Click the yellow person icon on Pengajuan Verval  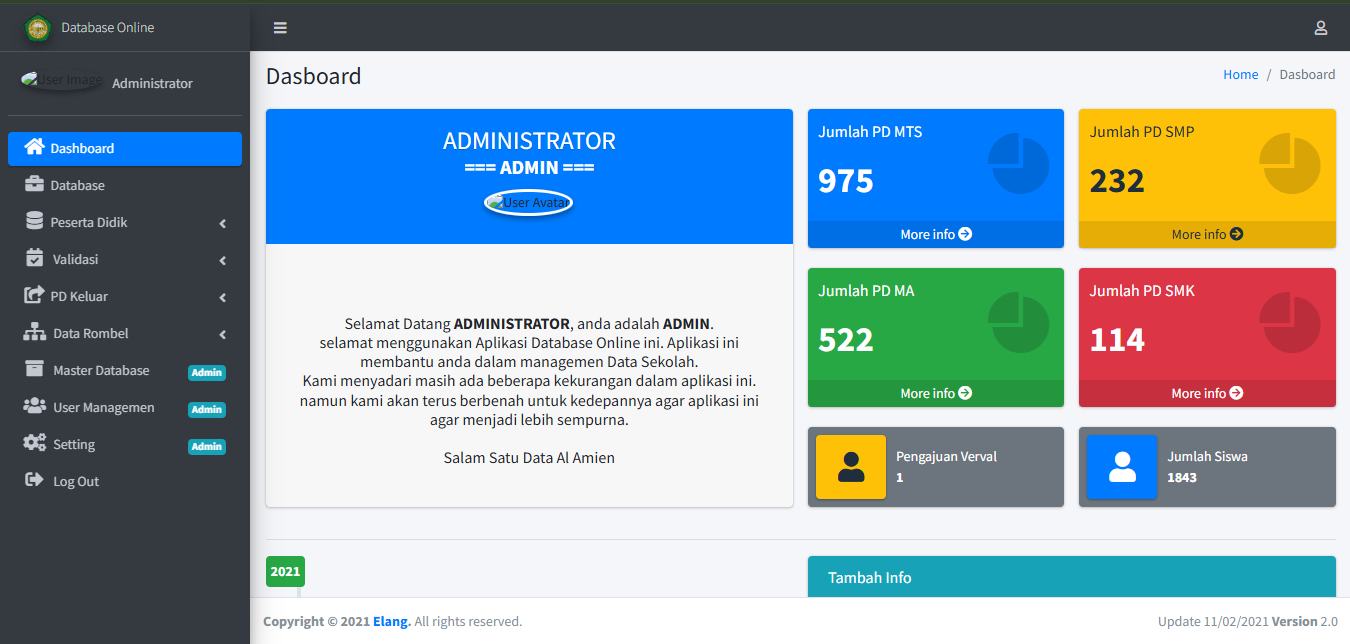[850, 466]
